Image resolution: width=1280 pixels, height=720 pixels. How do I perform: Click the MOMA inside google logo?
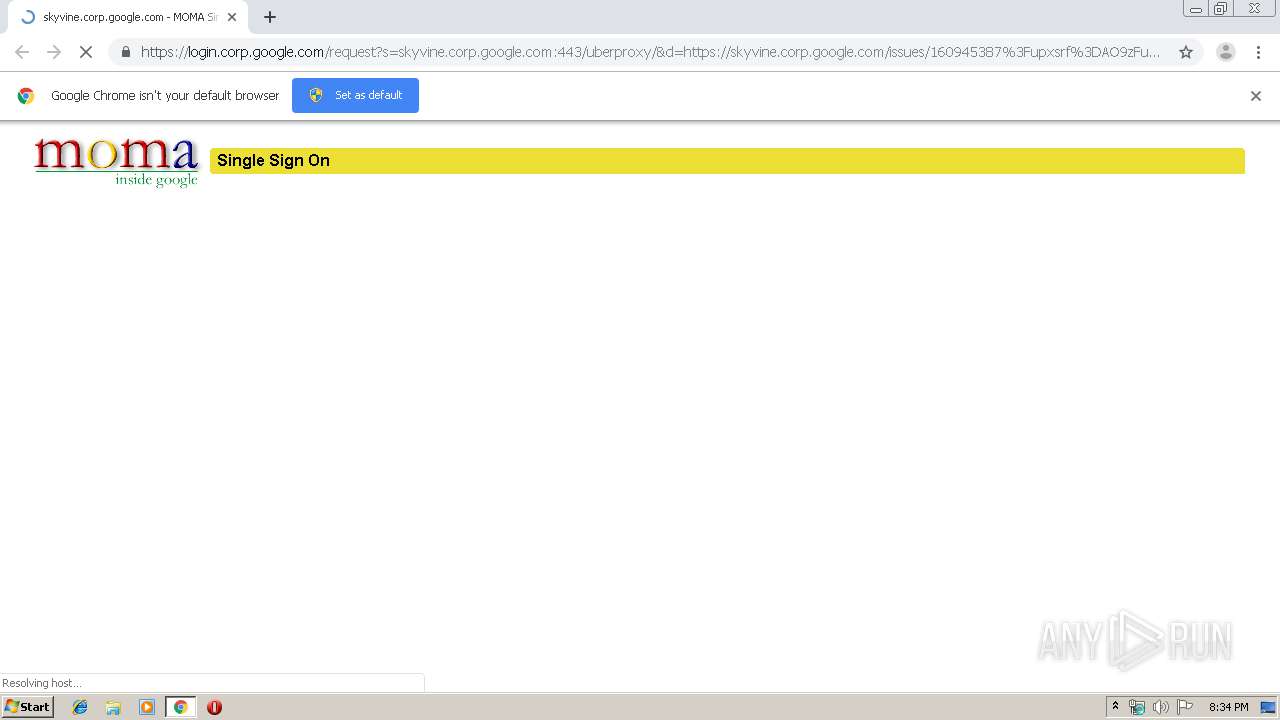[x=116, y=161]
